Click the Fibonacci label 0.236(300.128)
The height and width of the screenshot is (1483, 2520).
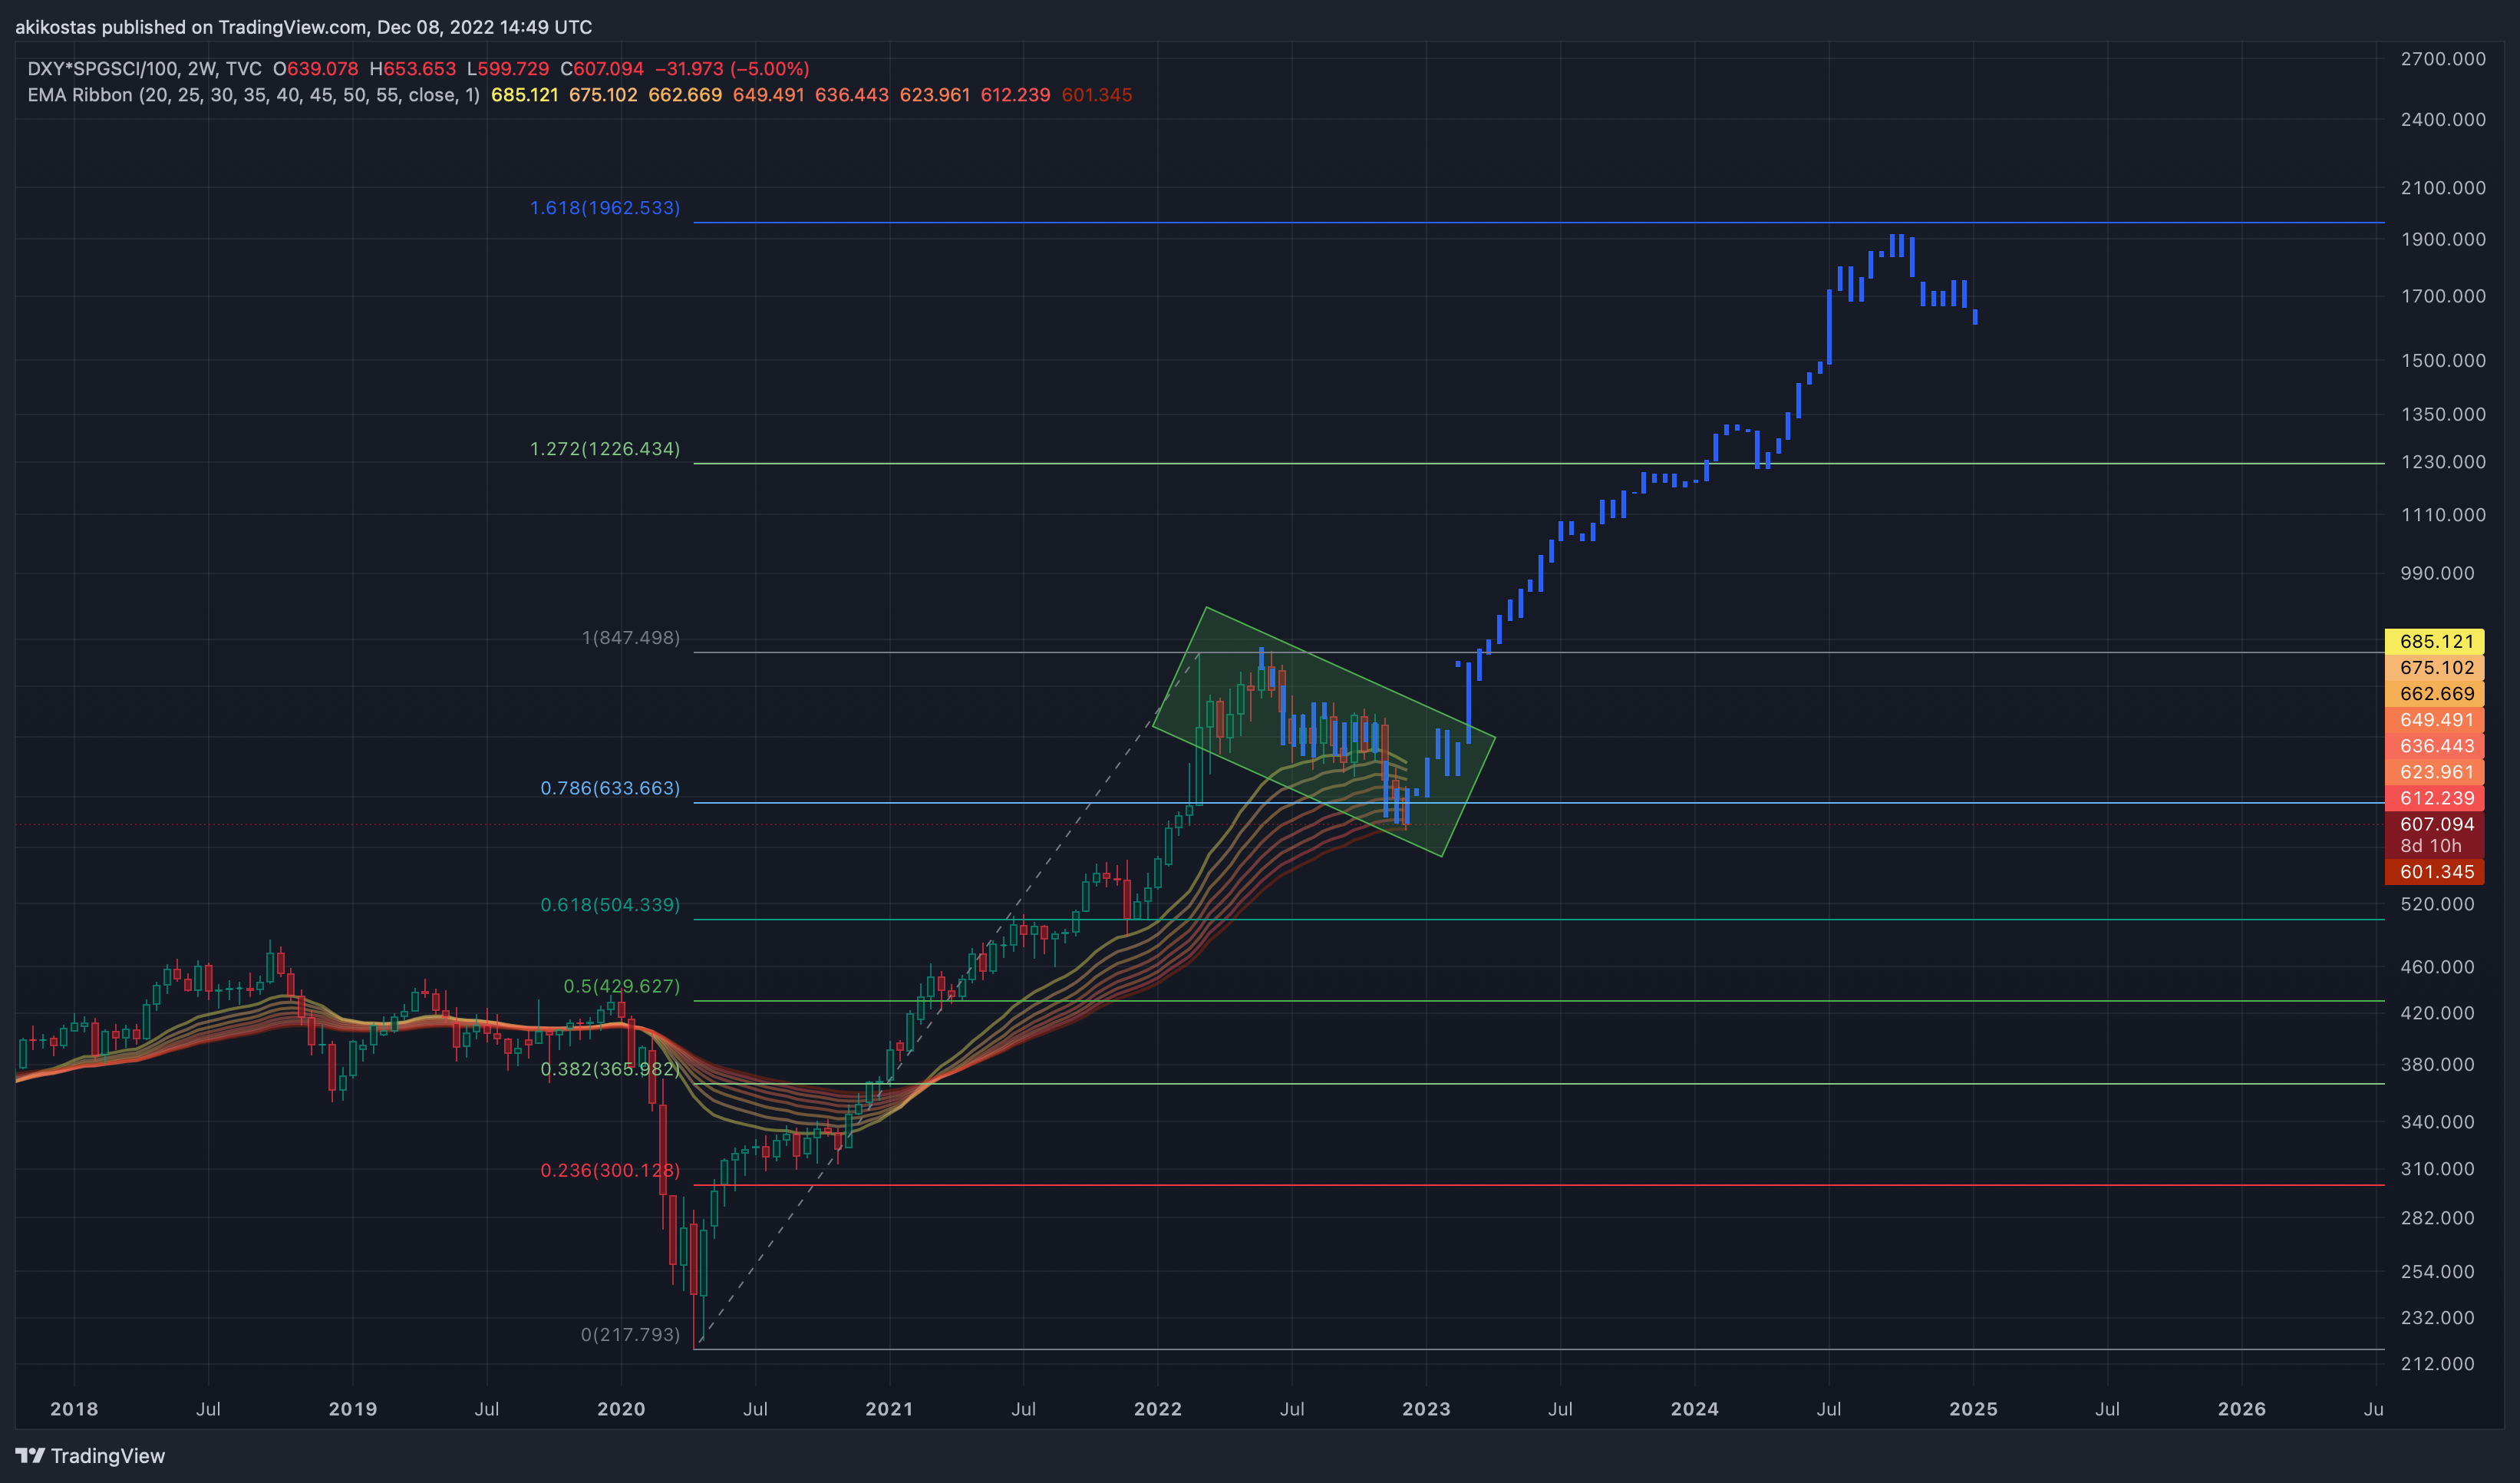coord(610,1170)
